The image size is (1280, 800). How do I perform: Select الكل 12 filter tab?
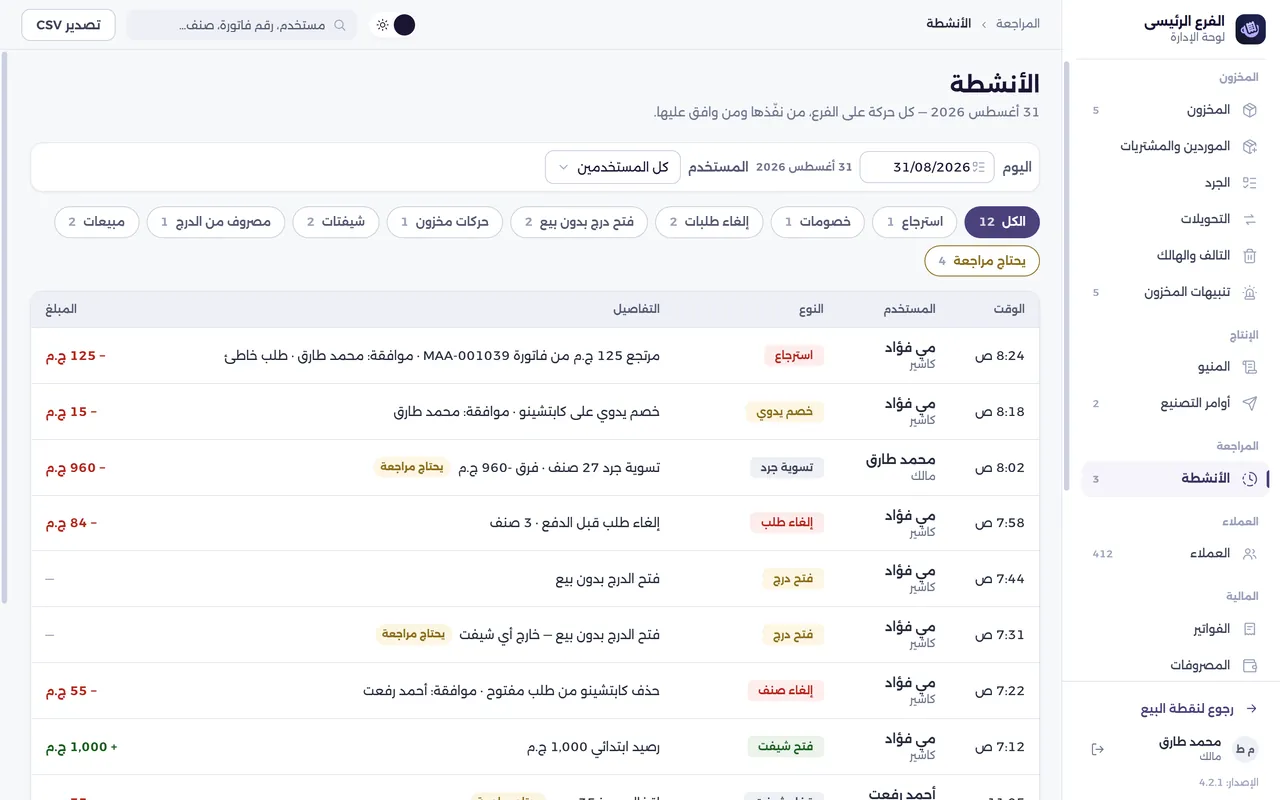1002,222
